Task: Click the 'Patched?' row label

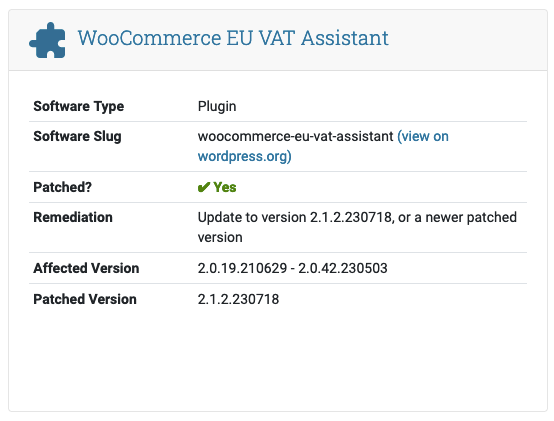Action: pos(63,187)
